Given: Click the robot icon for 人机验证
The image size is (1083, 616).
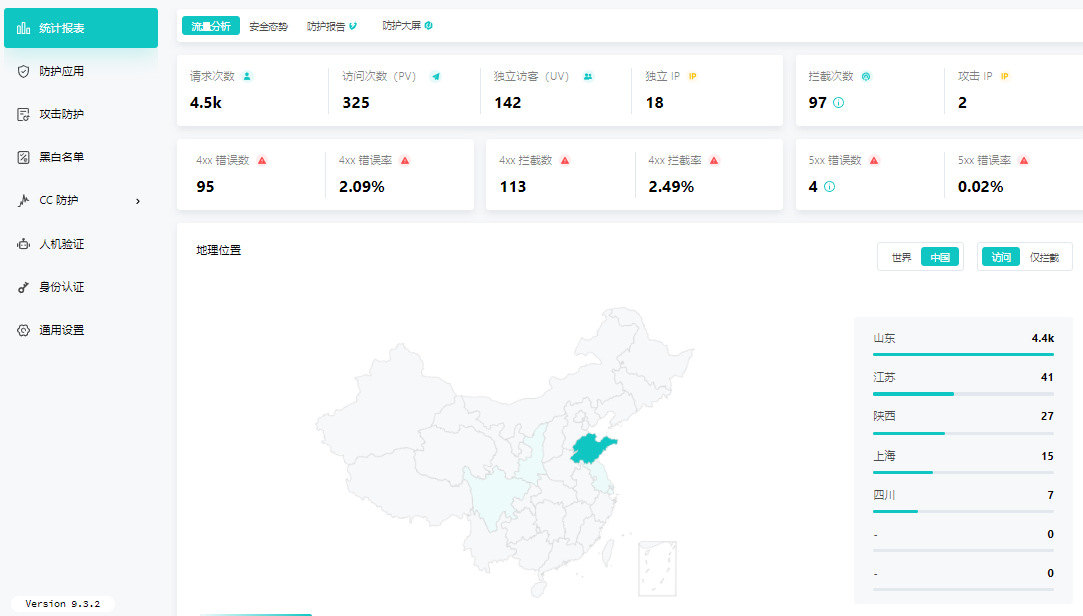Looking at the screenshot, I should pos(23,244).
